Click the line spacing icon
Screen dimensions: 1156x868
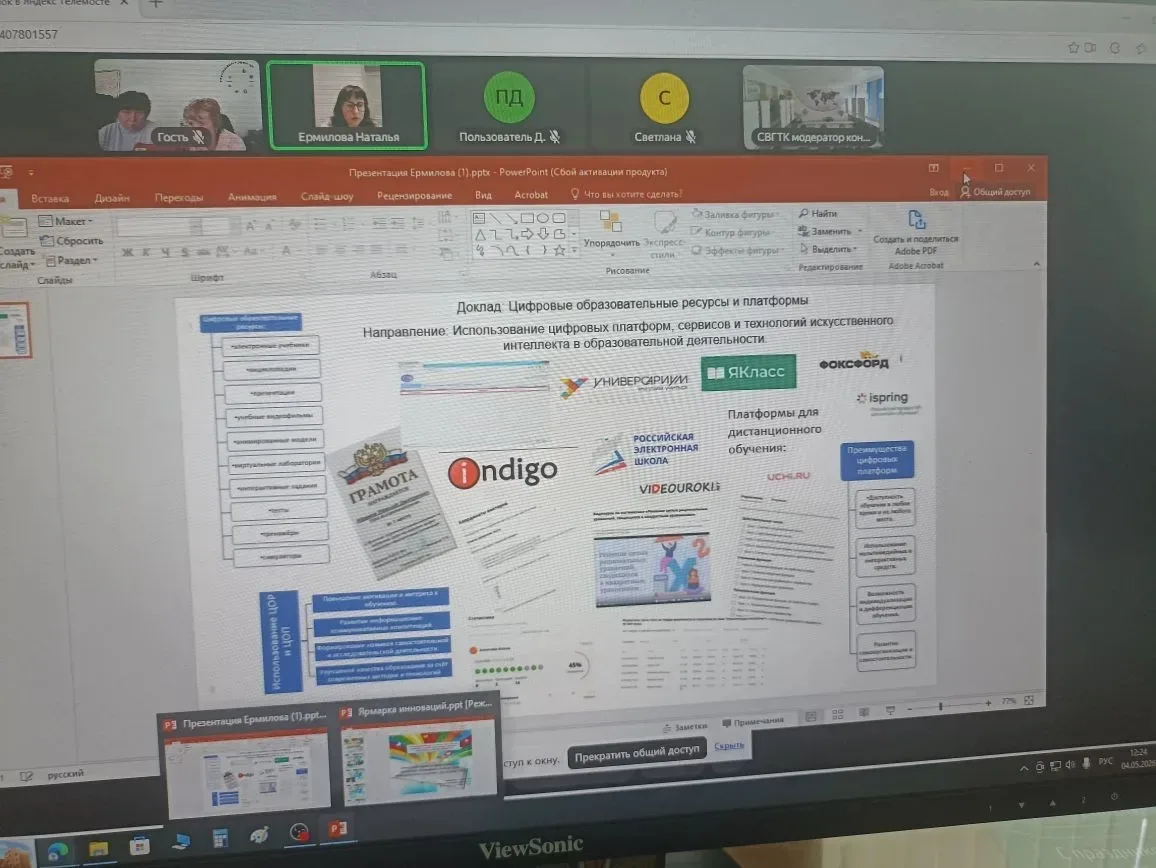click(x=417, y=223)
